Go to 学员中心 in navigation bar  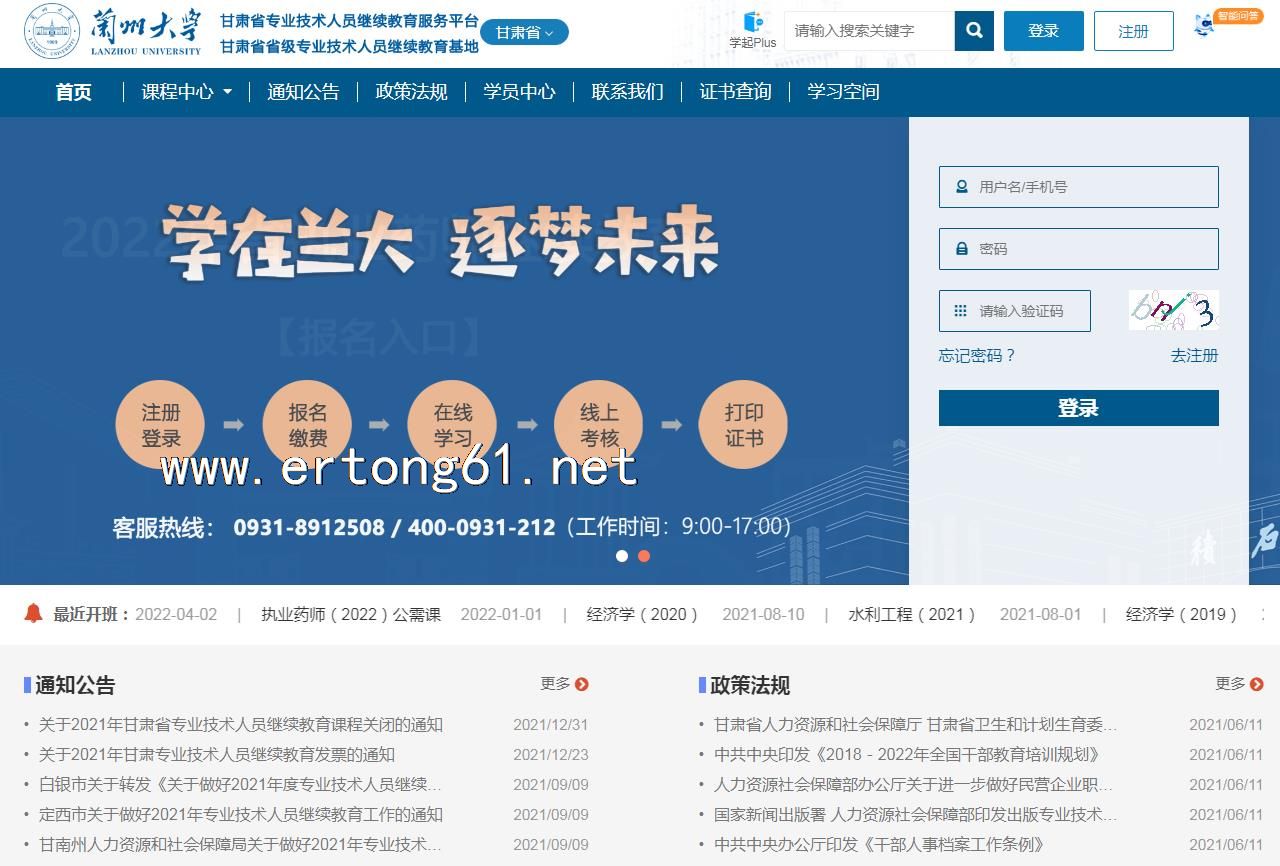pyautogui.click(x=519, y=92)
